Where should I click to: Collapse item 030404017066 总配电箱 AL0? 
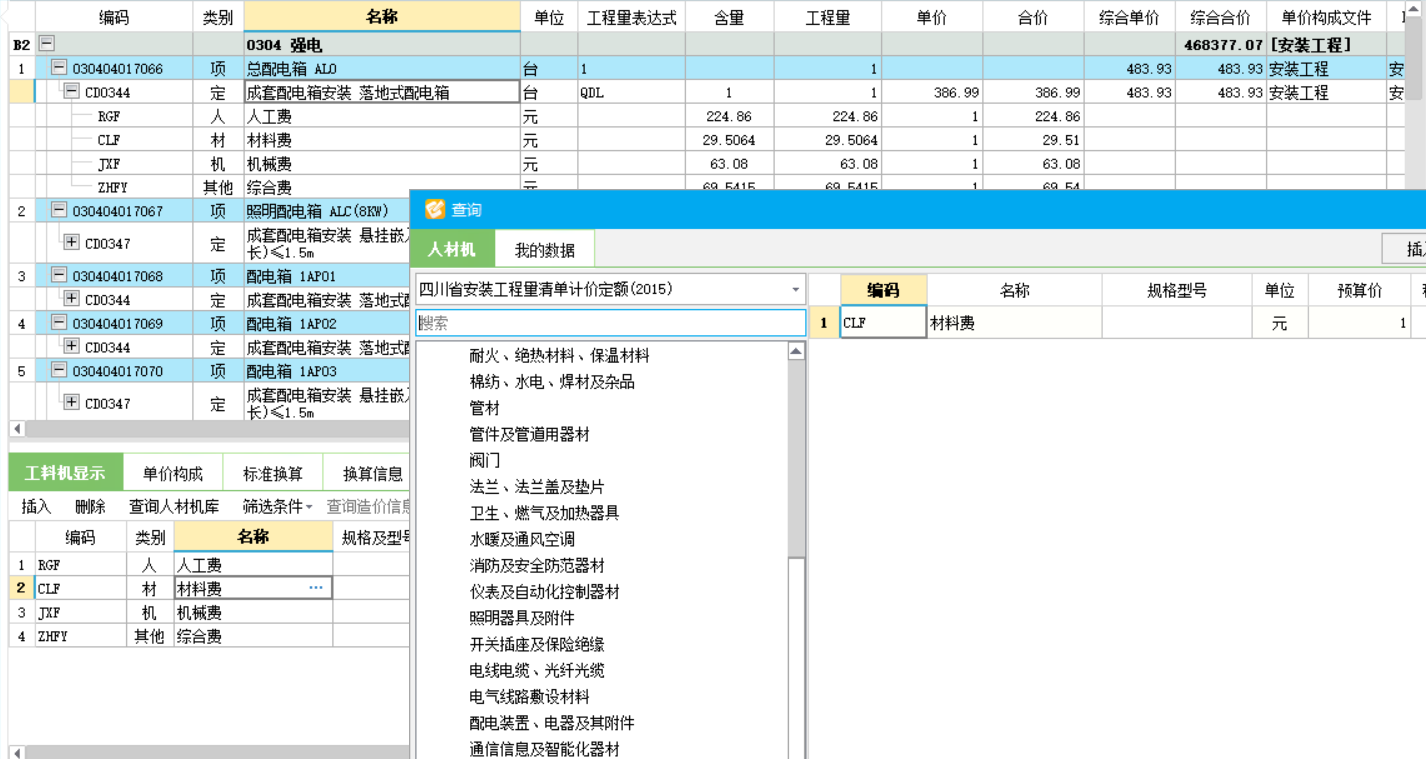click(59, 68)
